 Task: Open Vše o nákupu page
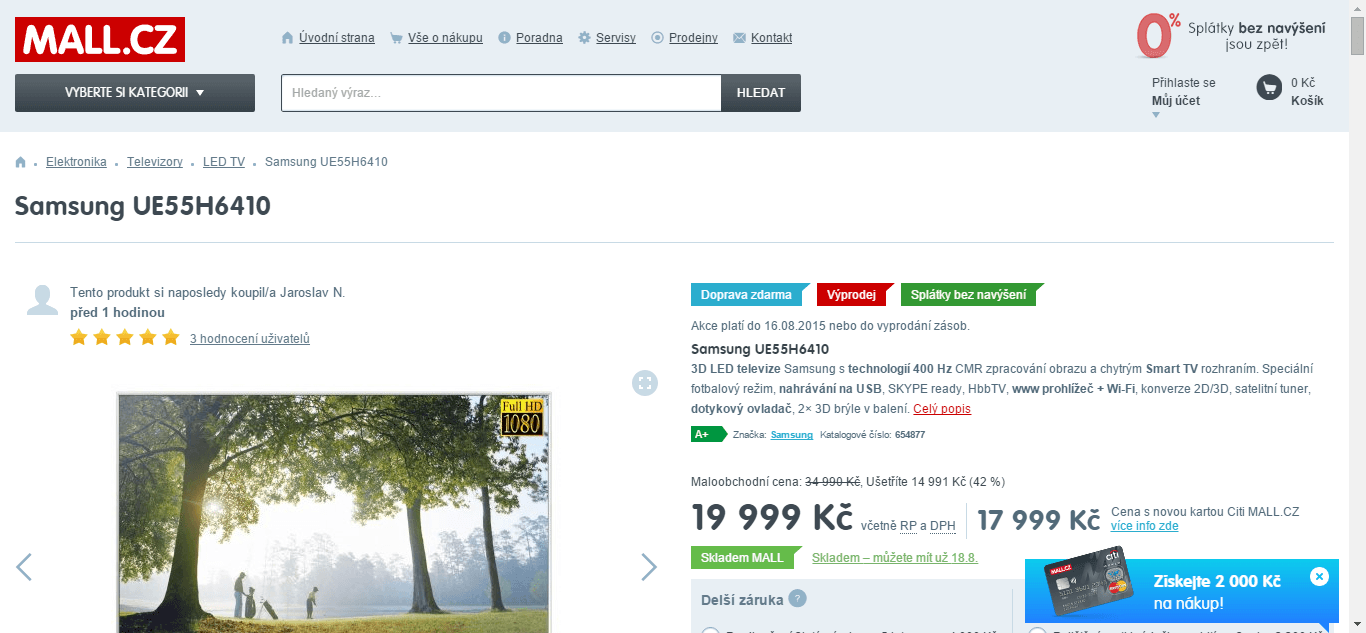pos(445,38)
